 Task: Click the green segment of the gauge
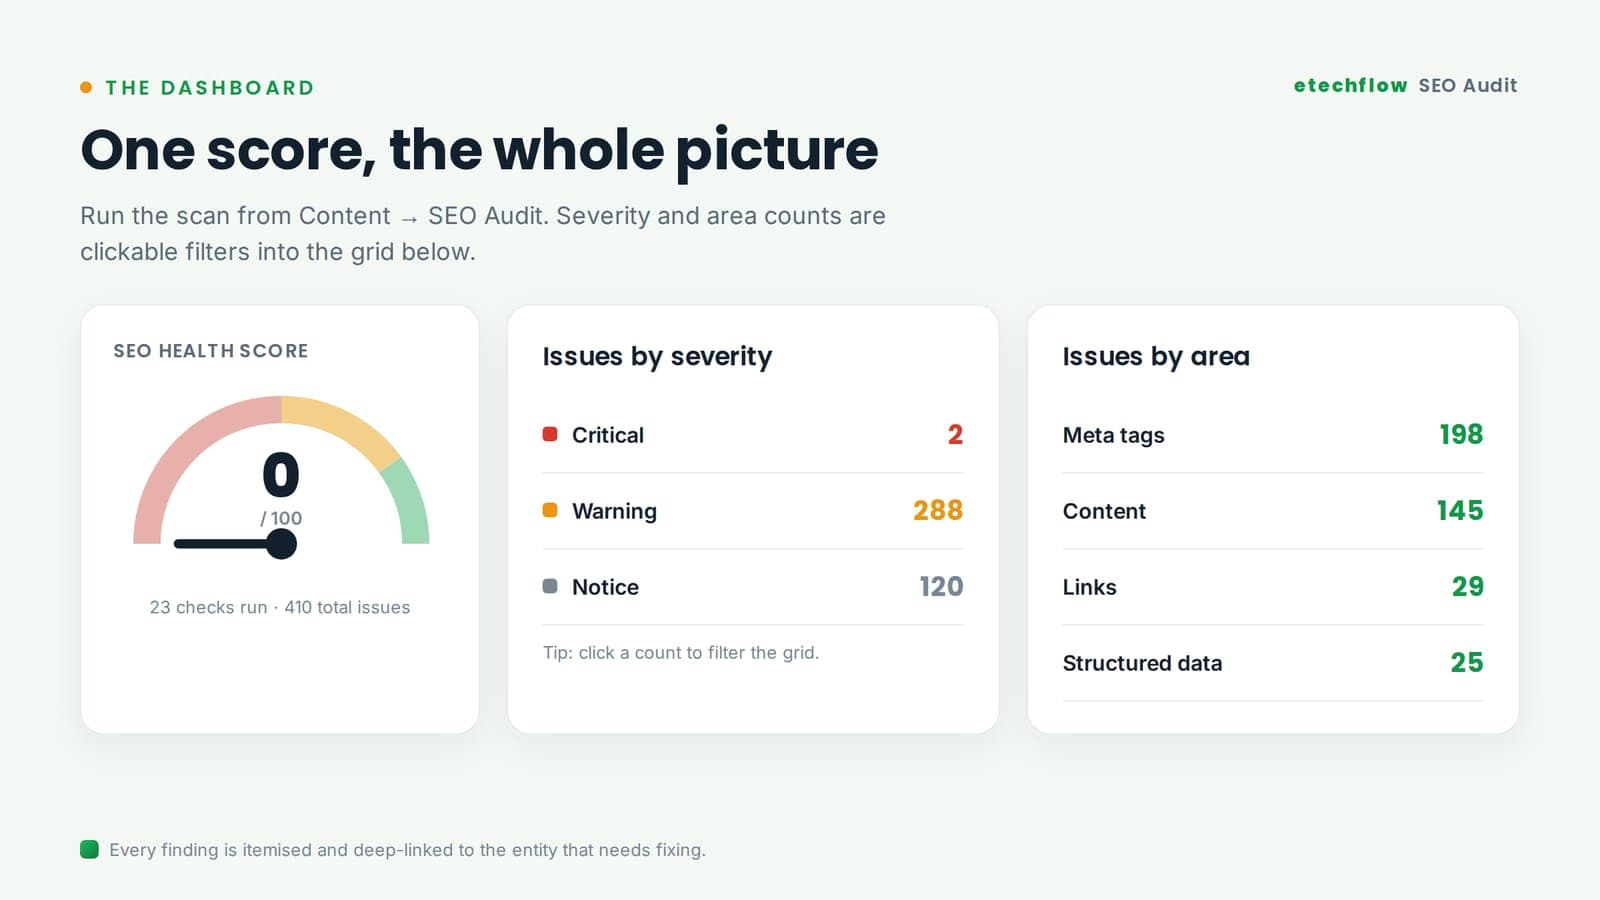click(410, 503)
